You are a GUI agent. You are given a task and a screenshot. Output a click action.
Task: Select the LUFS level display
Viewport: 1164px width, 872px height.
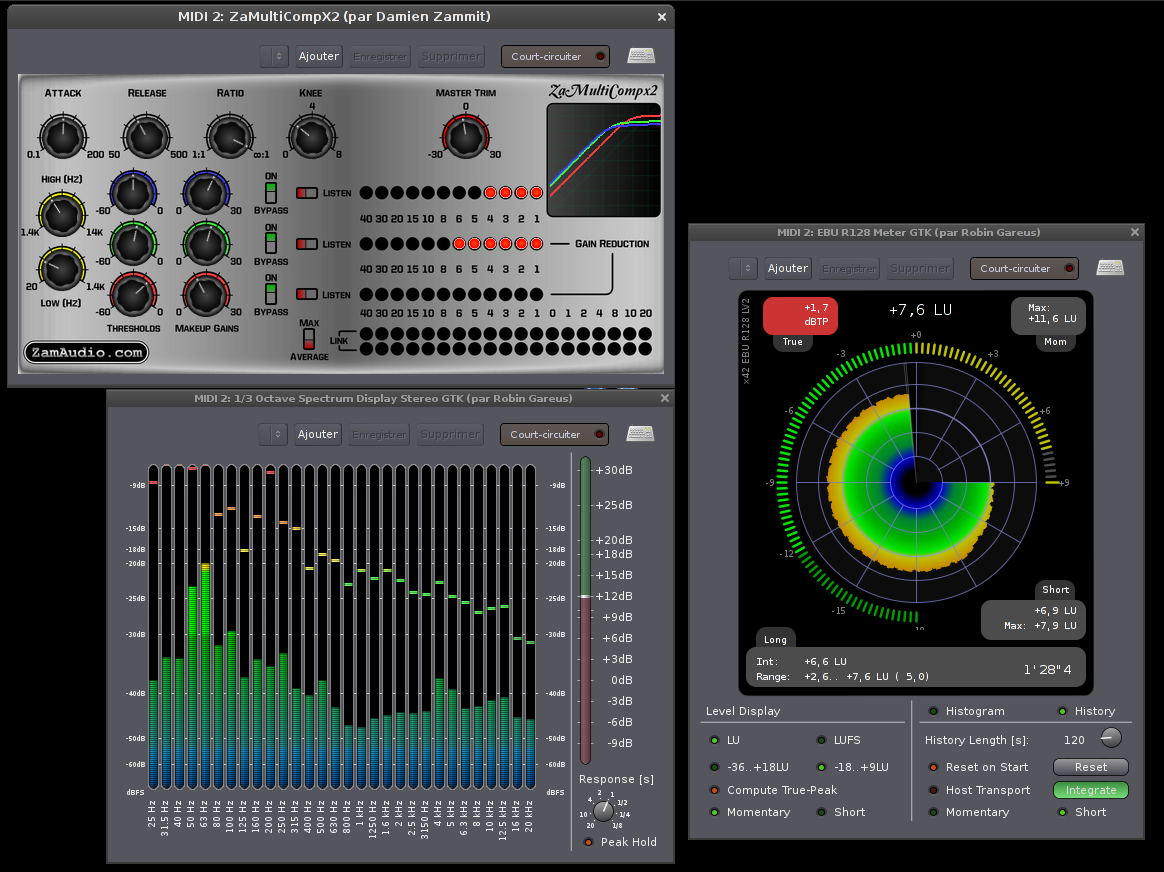pyautogui.click(x=821, y=740)
